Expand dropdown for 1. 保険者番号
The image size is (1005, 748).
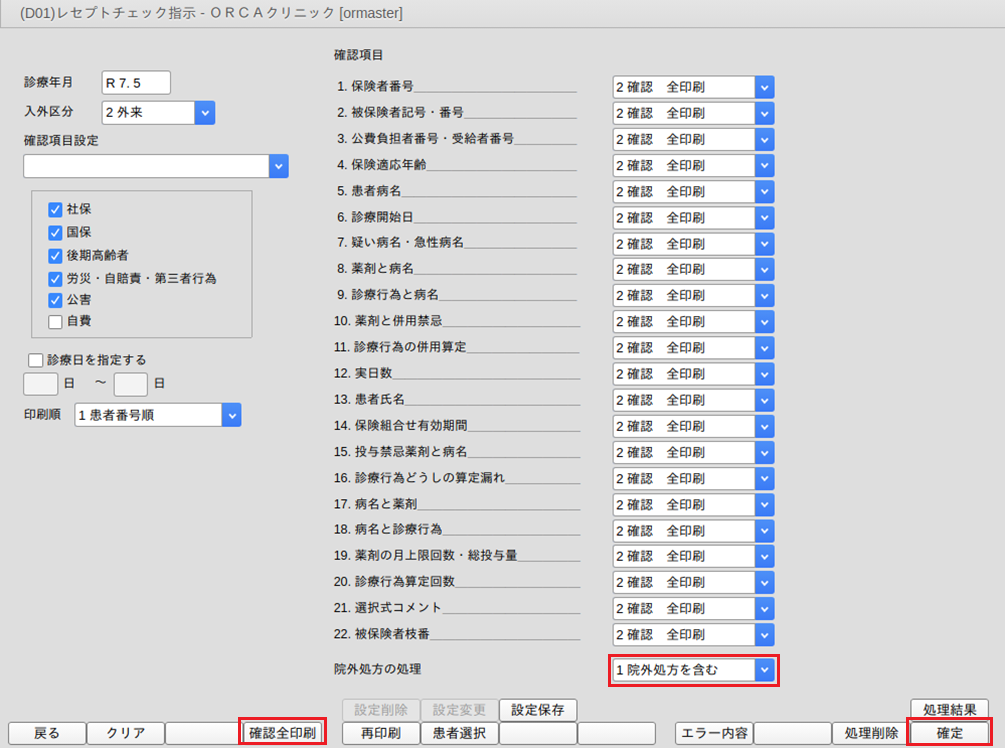[x=765, y=87]
